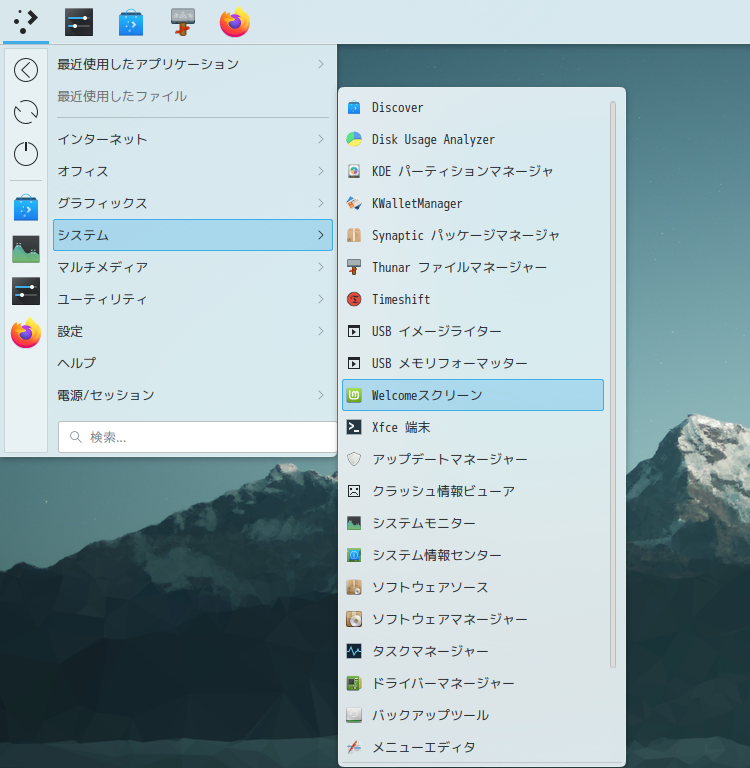Click the Firefox icon in the top panel
The image size is (750, 768).
[x=235, y=22]
